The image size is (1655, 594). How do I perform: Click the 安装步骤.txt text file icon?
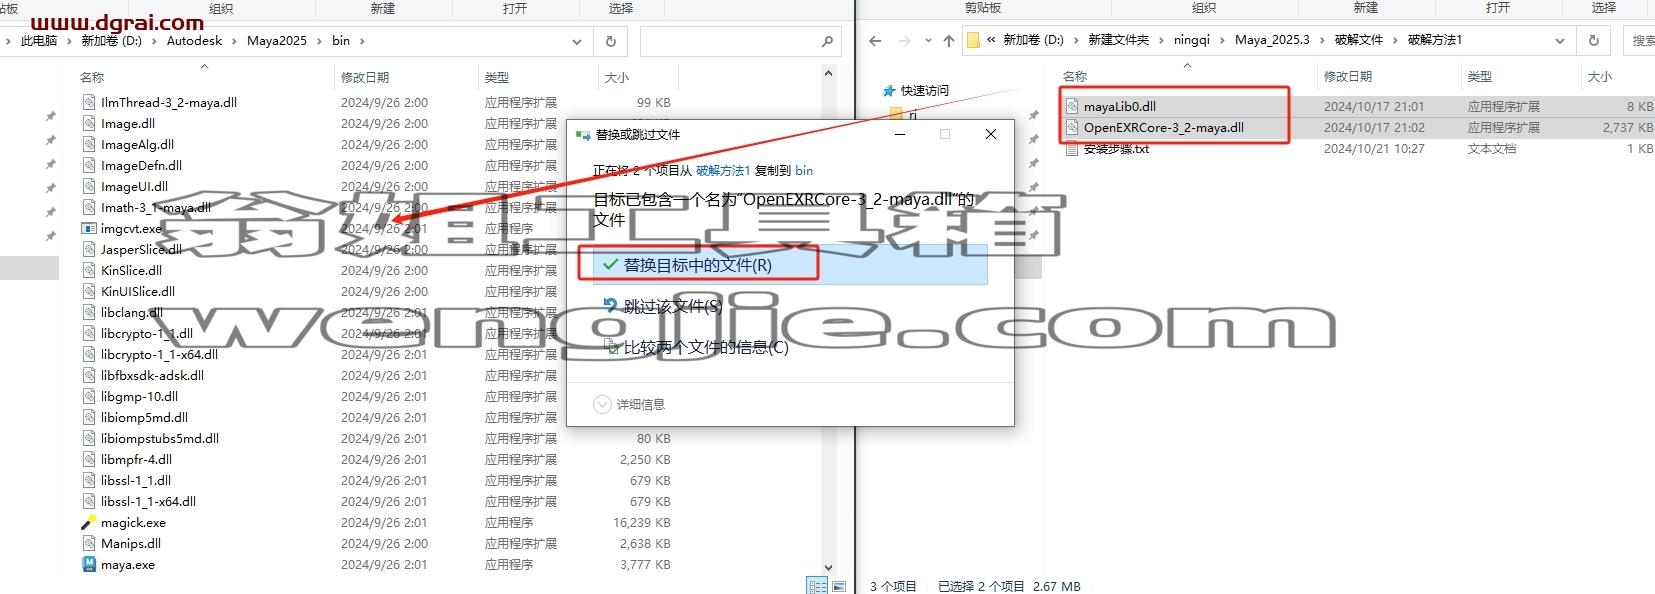pos(1072,148)
